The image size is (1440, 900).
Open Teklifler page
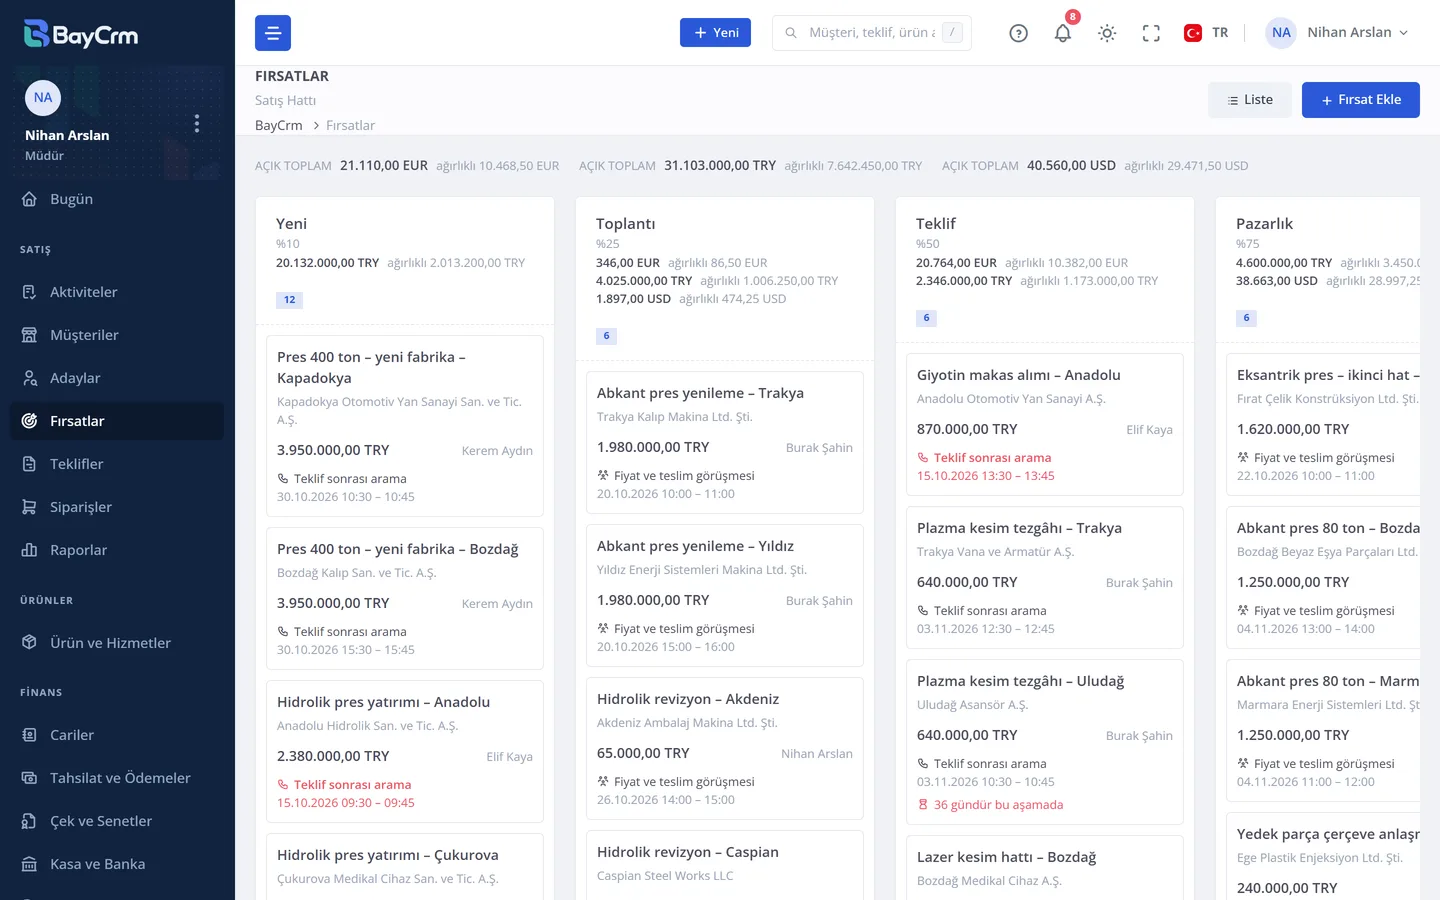click(x=117, y=464)
